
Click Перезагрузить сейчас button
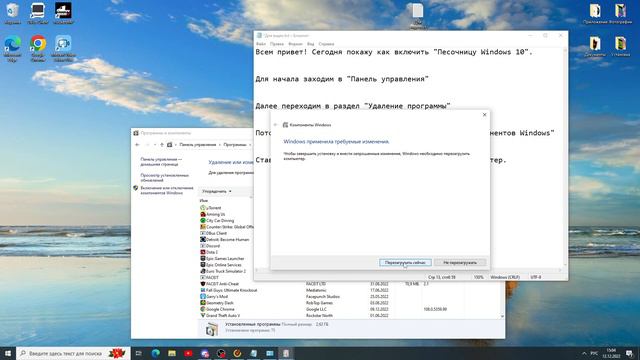[405, 262]
